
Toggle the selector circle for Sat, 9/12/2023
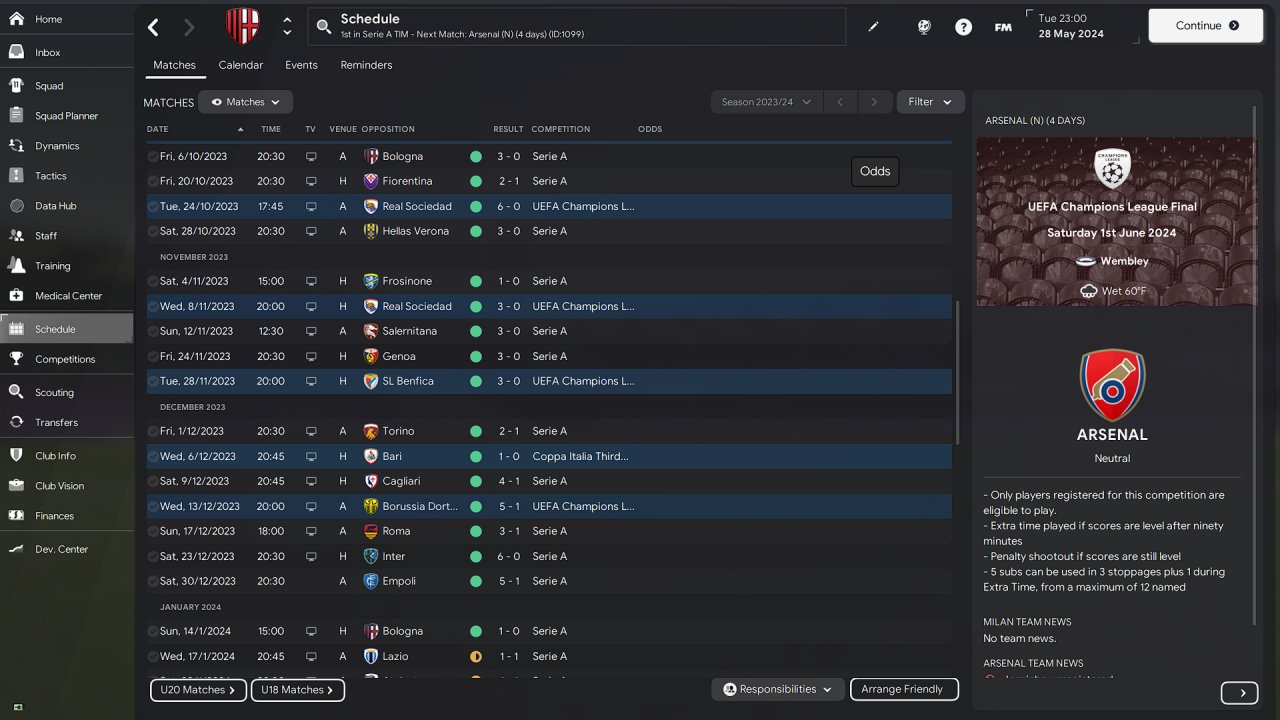(x=153, y=481)
